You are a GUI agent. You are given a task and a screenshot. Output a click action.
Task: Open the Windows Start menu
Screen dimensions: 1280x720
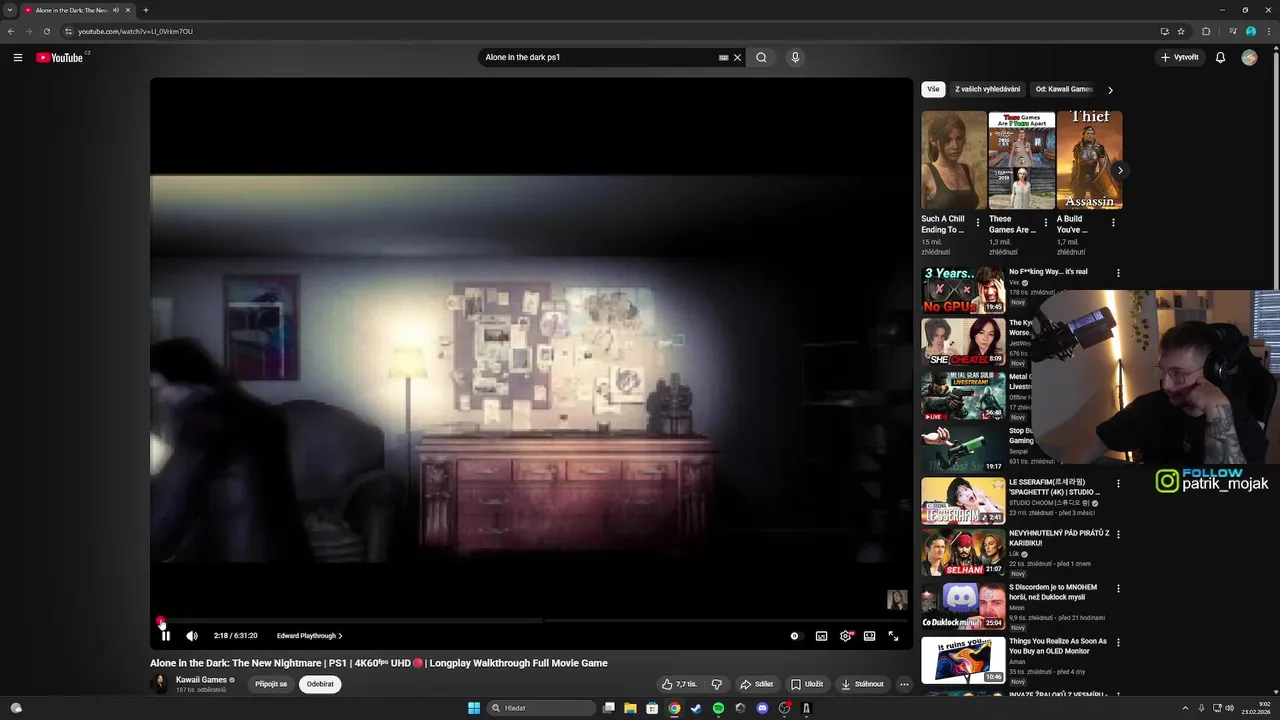[474, 708]
